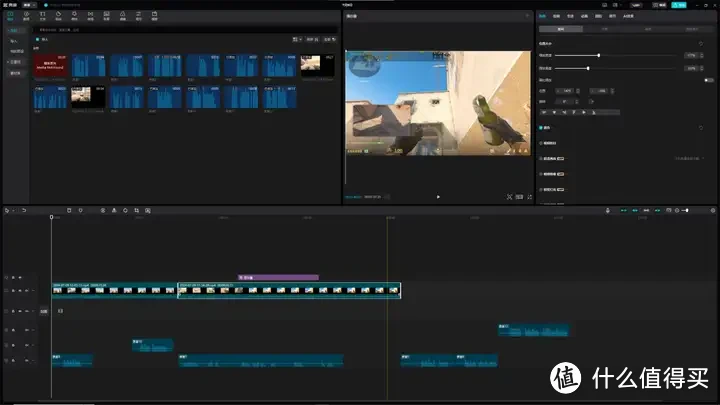Screen dimensions: 720x405
Task: Open the media bin sort options
Action: click(x=313, y=39)
